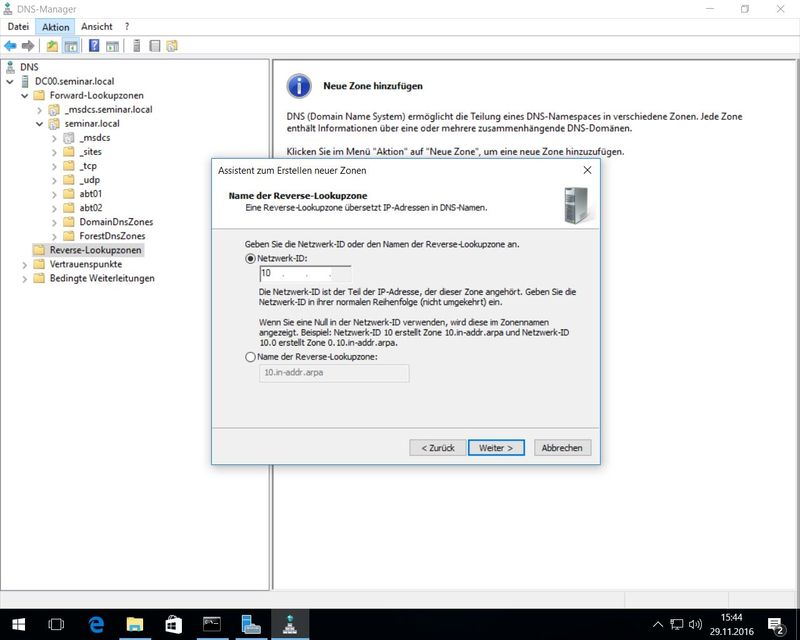Open the question mark help menu
Screen dimensions: 800x640
pyautogui.click(x=127, y=27)
